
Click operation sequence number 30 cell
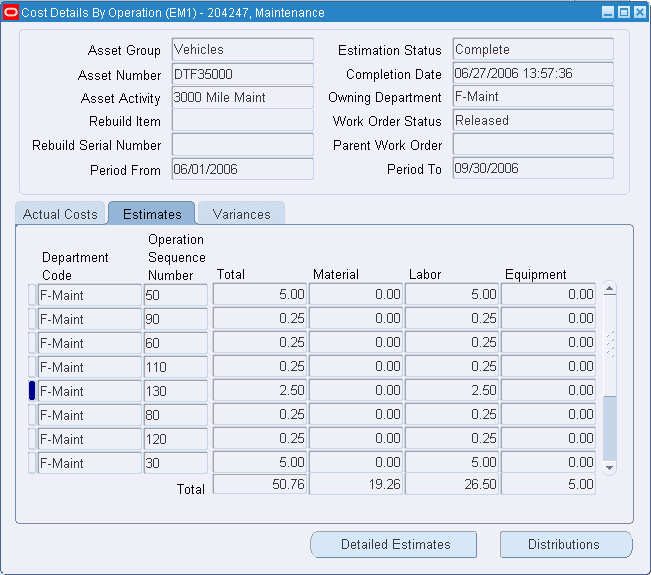point(176,463)
